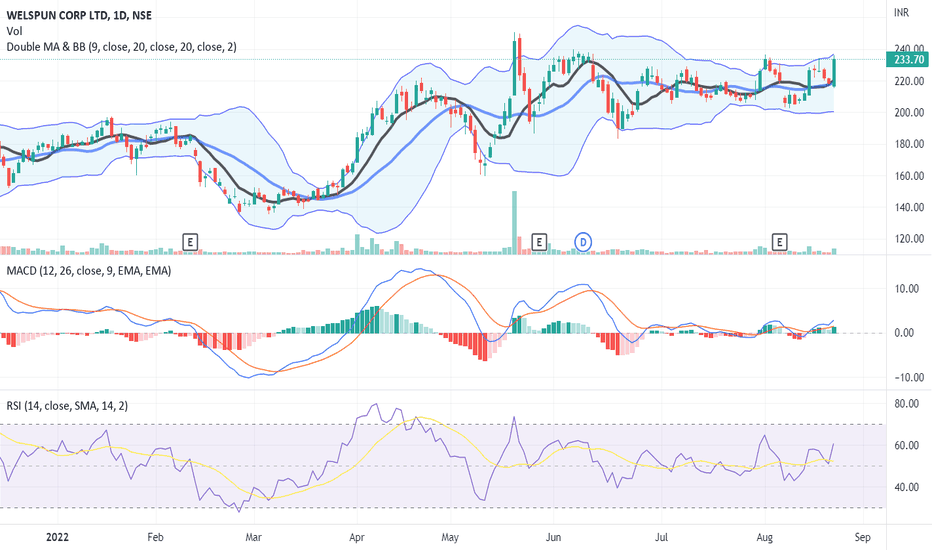The image size is (932, 550).
Task: Click the 120.00 price axis label
Action: click(909, 239)
